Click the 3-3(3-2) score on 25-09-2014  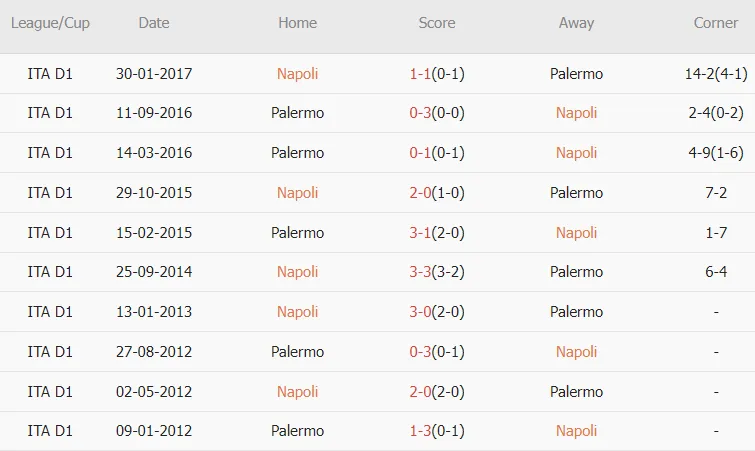437,271
